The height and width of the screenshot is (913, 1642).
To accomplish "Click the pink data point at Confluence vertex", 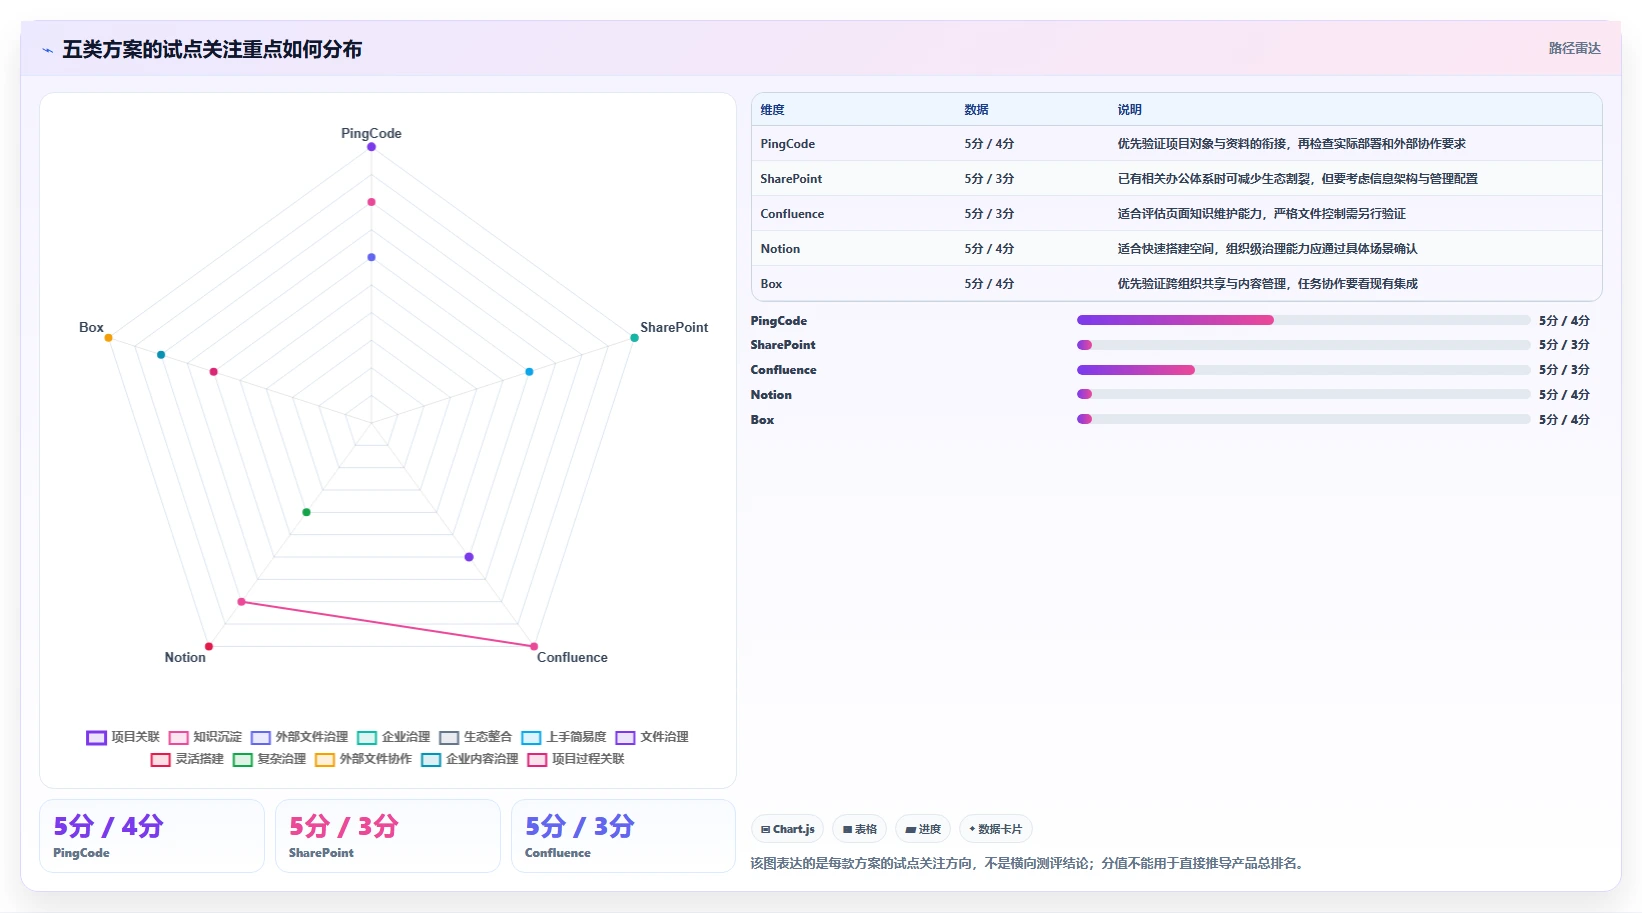I will click(534, 647).
